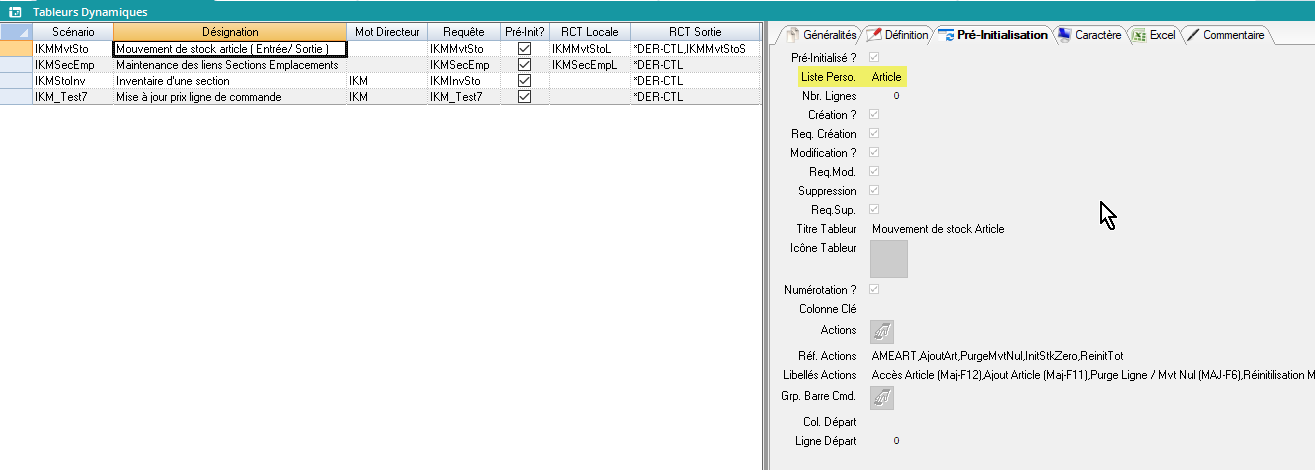Click the Grp. Barre Cmd. icon button
Image resolution: width=1315 pixels, height=470 pixels.
[882, 398]
